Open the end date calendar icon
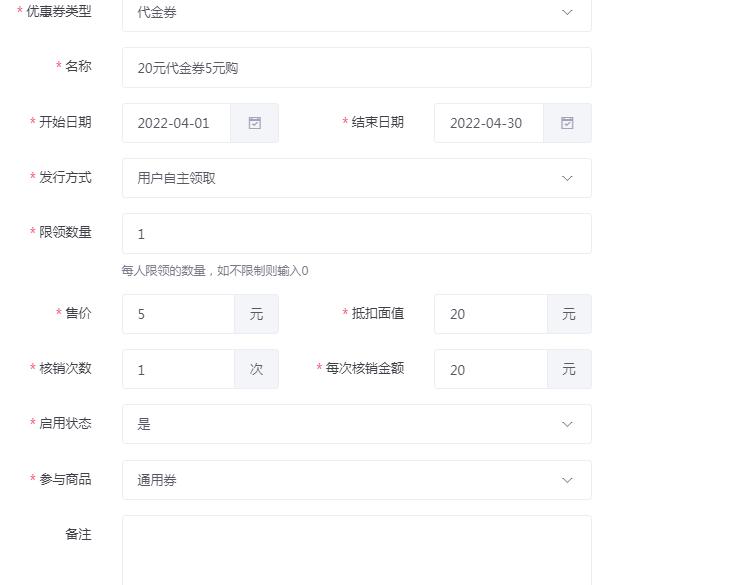The width and height of the screenshot is (754, 585). [x=567, y=123]
